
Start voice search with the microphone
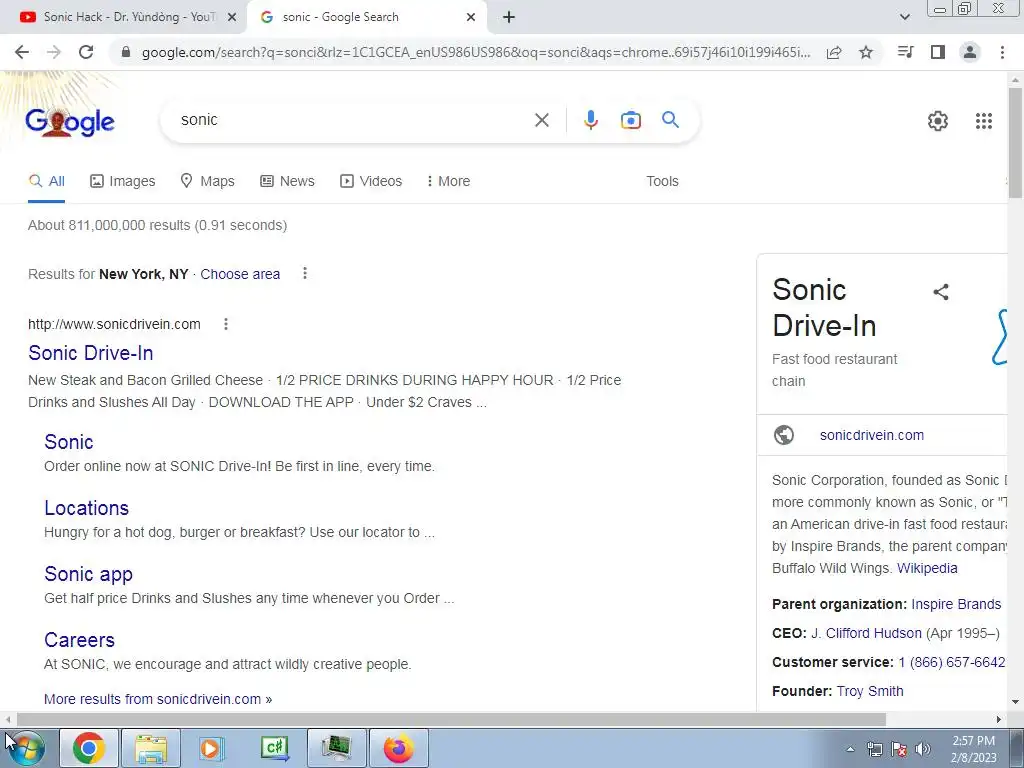click(590, 120)
